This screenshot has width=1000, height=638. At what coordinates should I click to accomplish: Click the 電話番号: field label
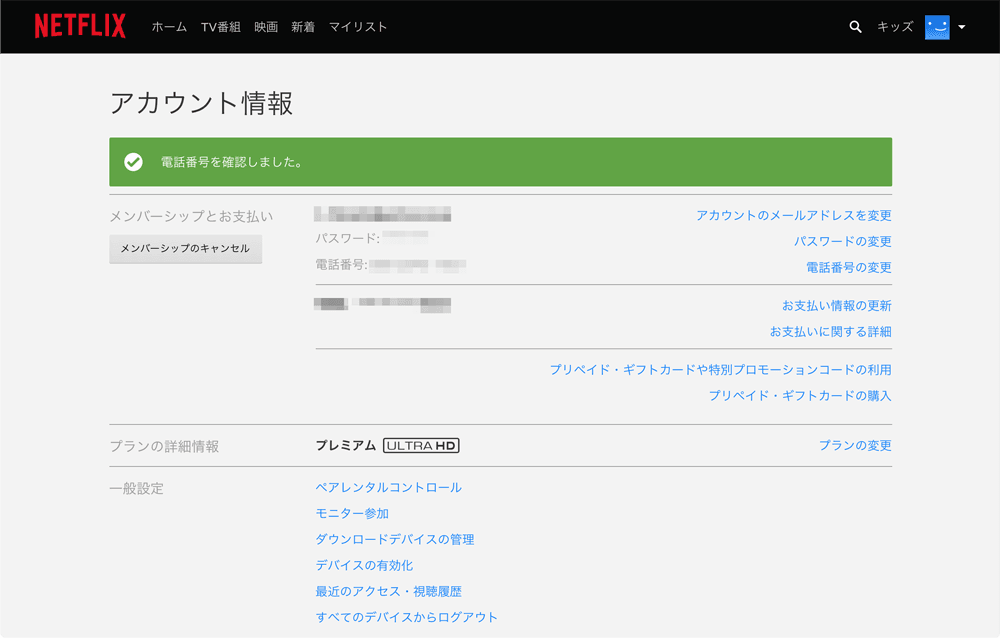342,265
